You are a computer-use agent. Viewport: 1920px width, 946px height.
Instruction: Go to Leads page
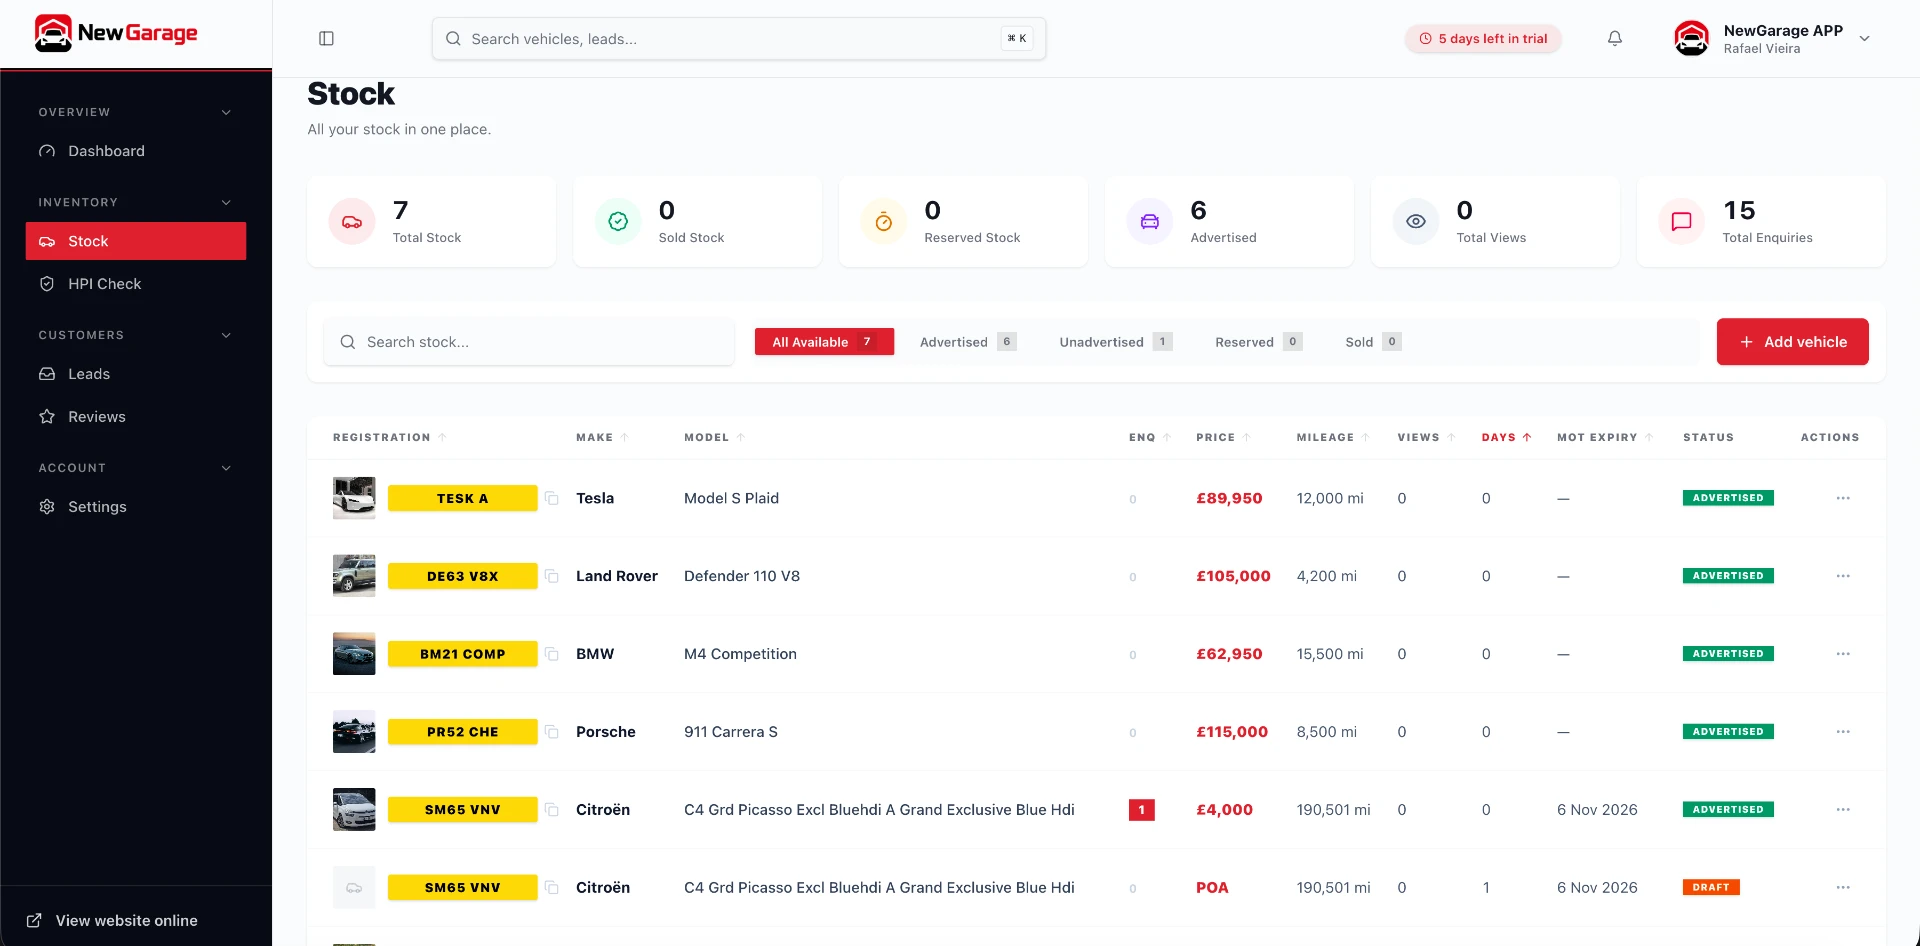(136, 374)
